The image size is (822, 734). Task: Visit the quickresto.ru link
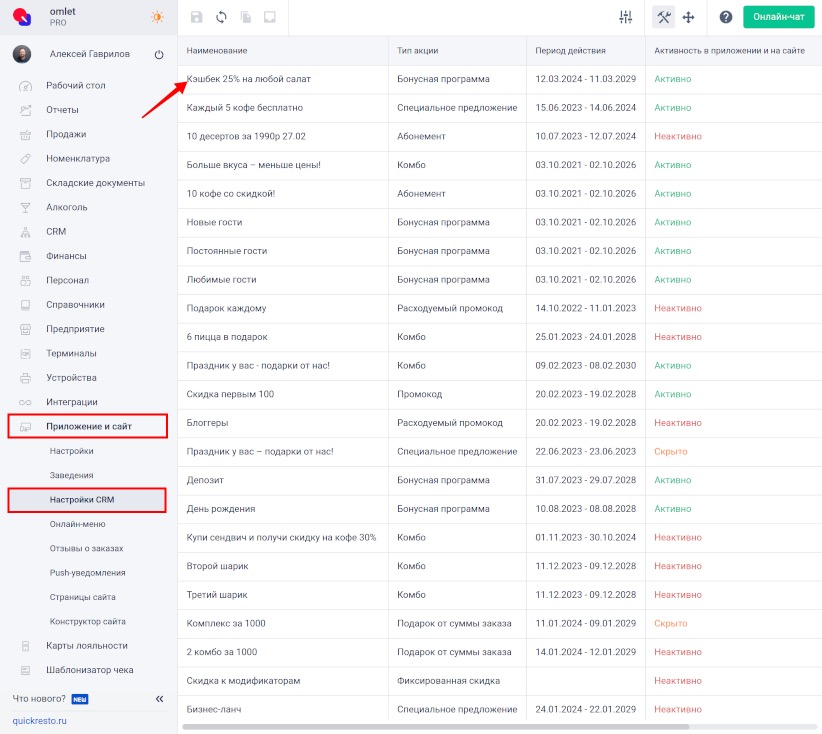39,721
